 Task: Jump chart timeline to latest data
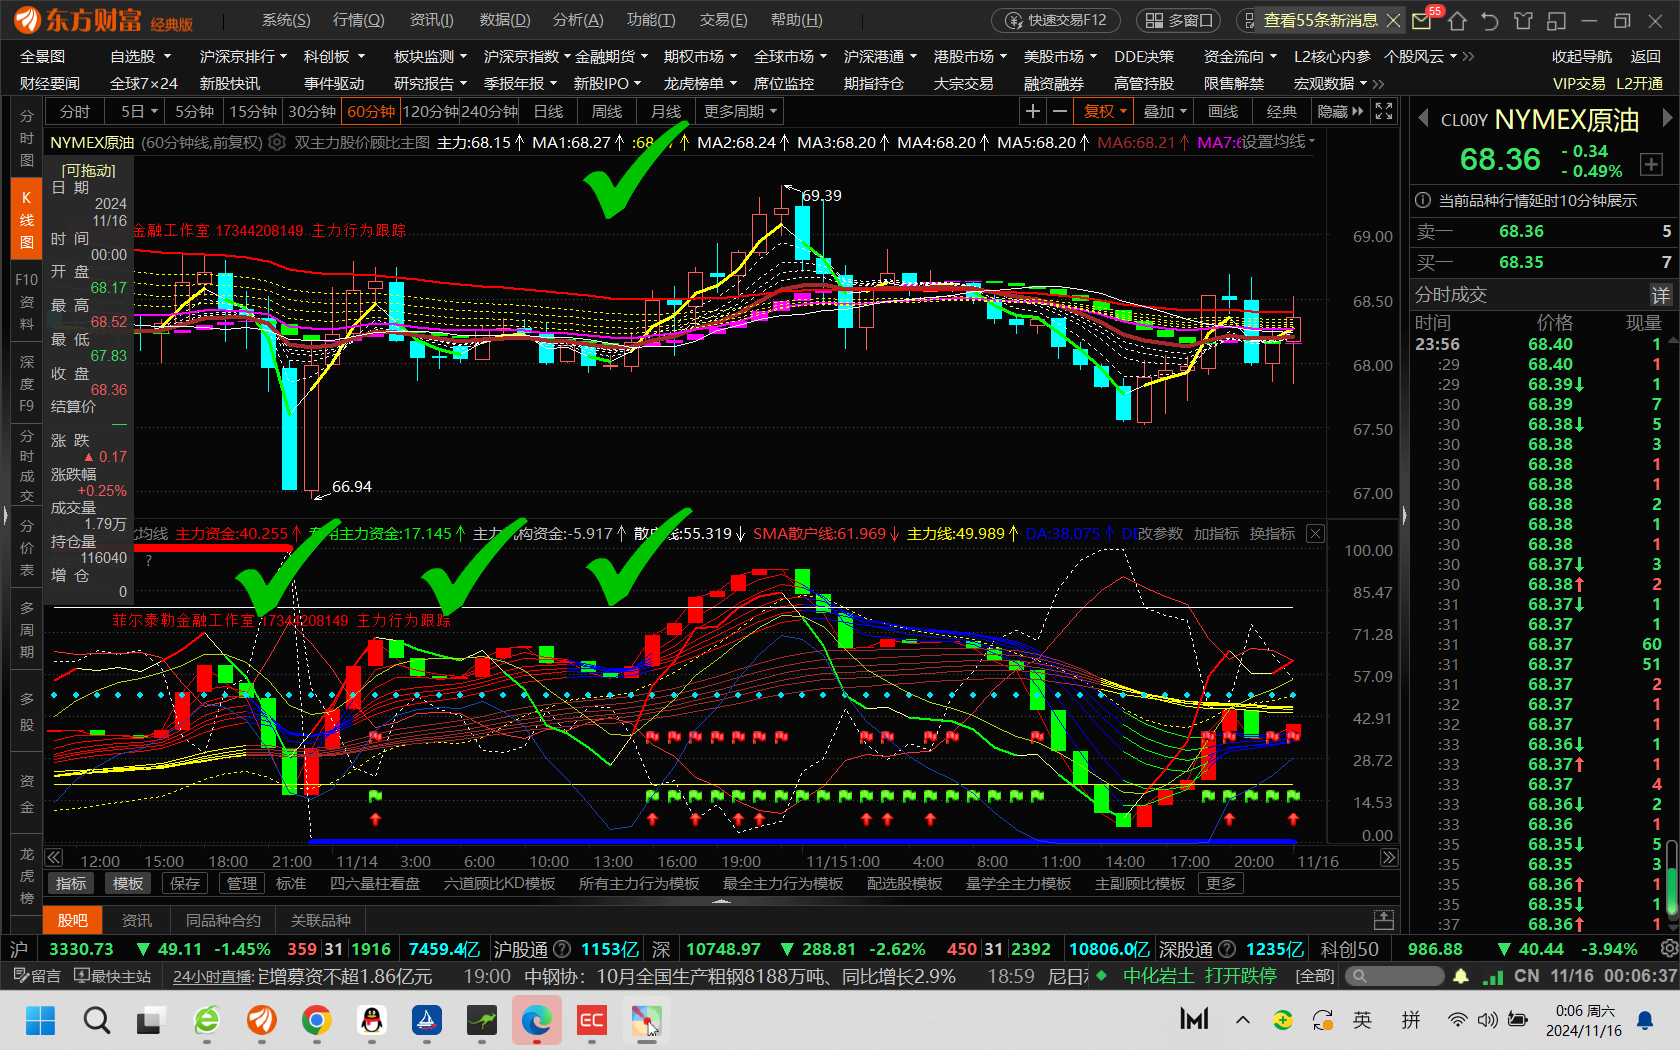[1389, 858]
